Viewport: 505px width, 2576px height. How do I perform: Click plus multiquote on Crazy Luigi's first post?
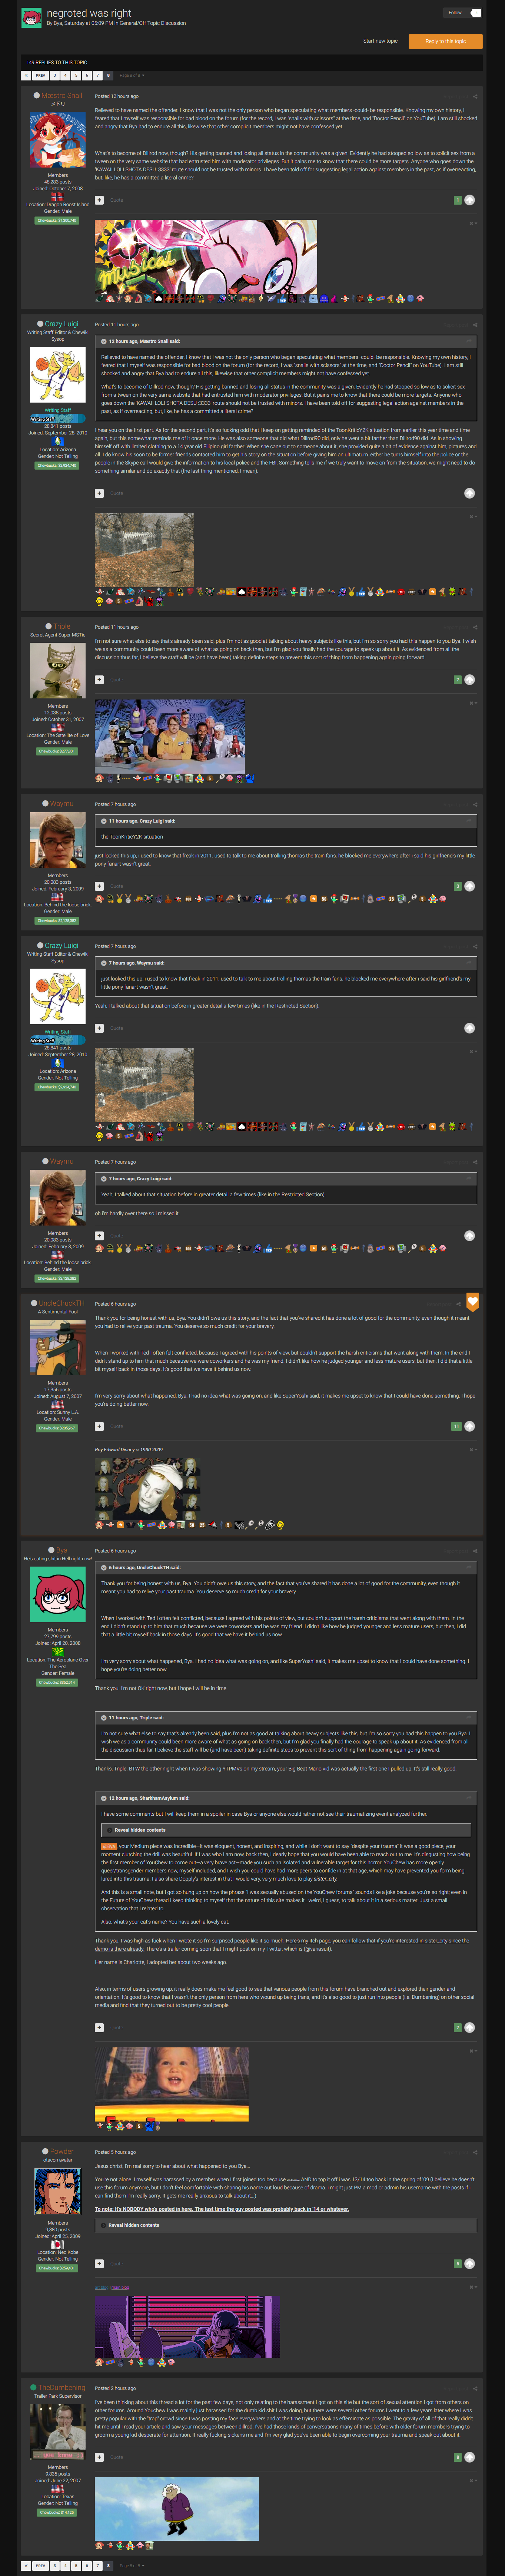click(x=99, y=493)
